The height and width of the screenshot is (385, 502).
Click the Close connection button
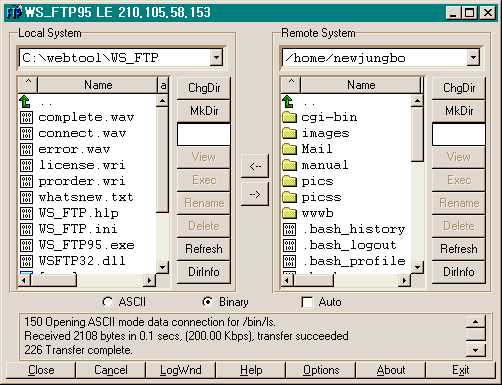click(x=41, y=370)
